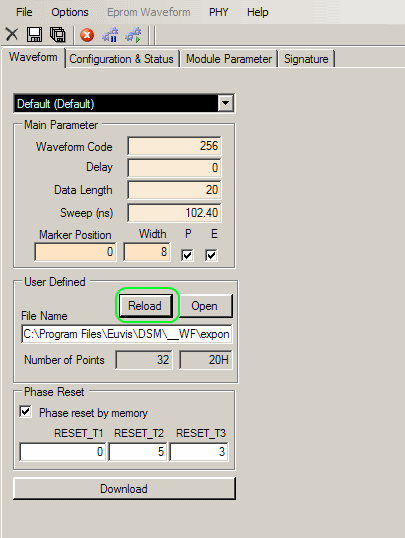
Task: Click the RESET_T3 input field
Action: tap(199, 452)
